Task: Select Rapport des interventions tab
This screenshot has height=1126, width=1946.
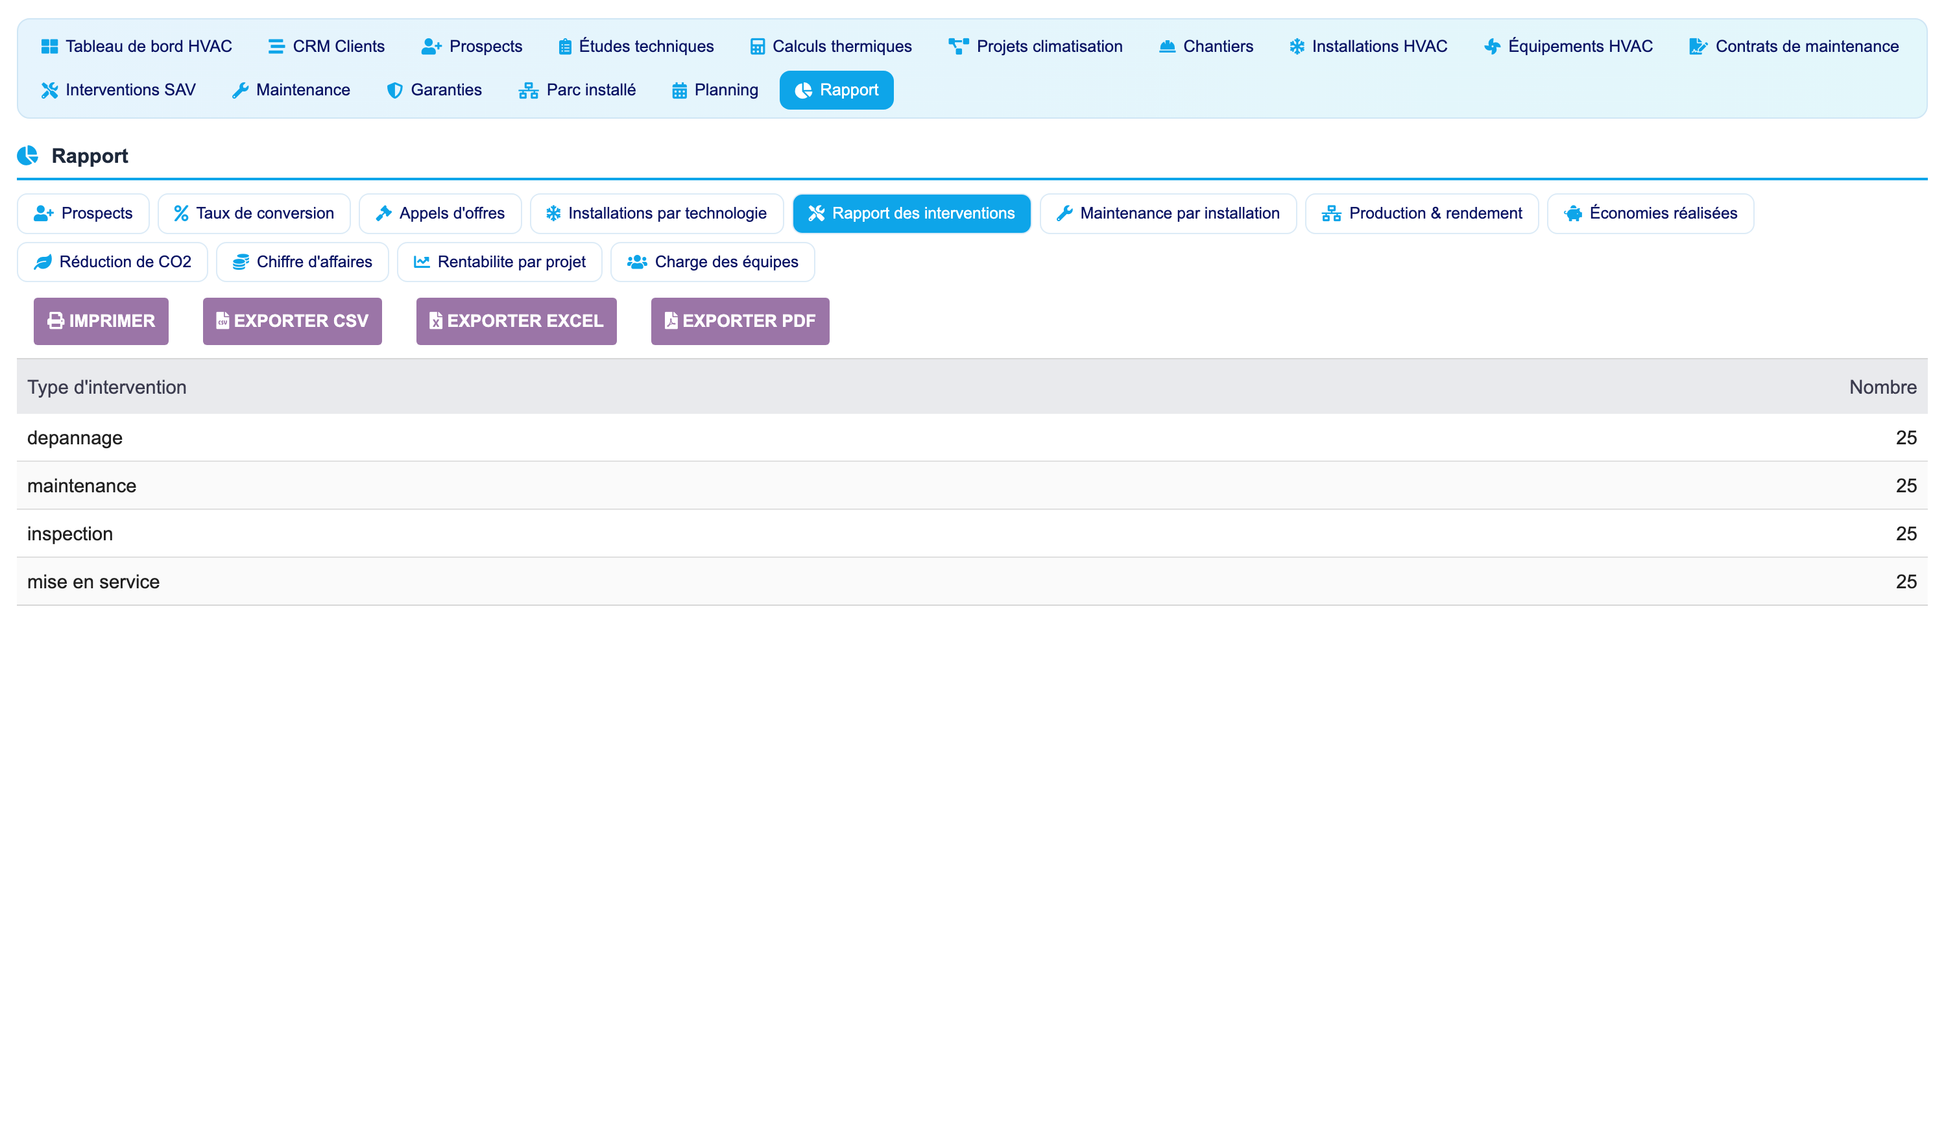Action: [912, 214]
